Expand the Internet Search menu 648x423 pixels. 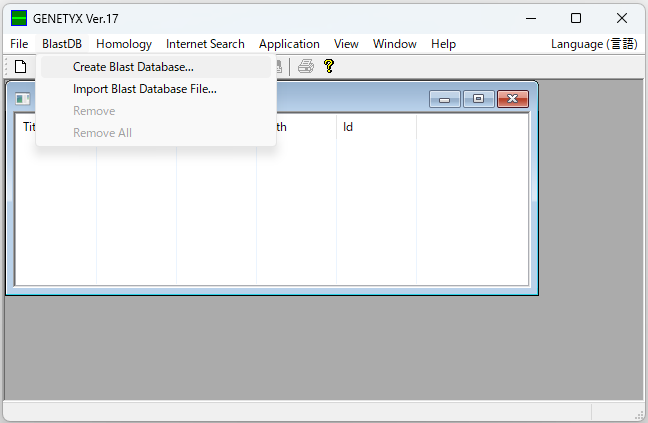click(205, 44)
